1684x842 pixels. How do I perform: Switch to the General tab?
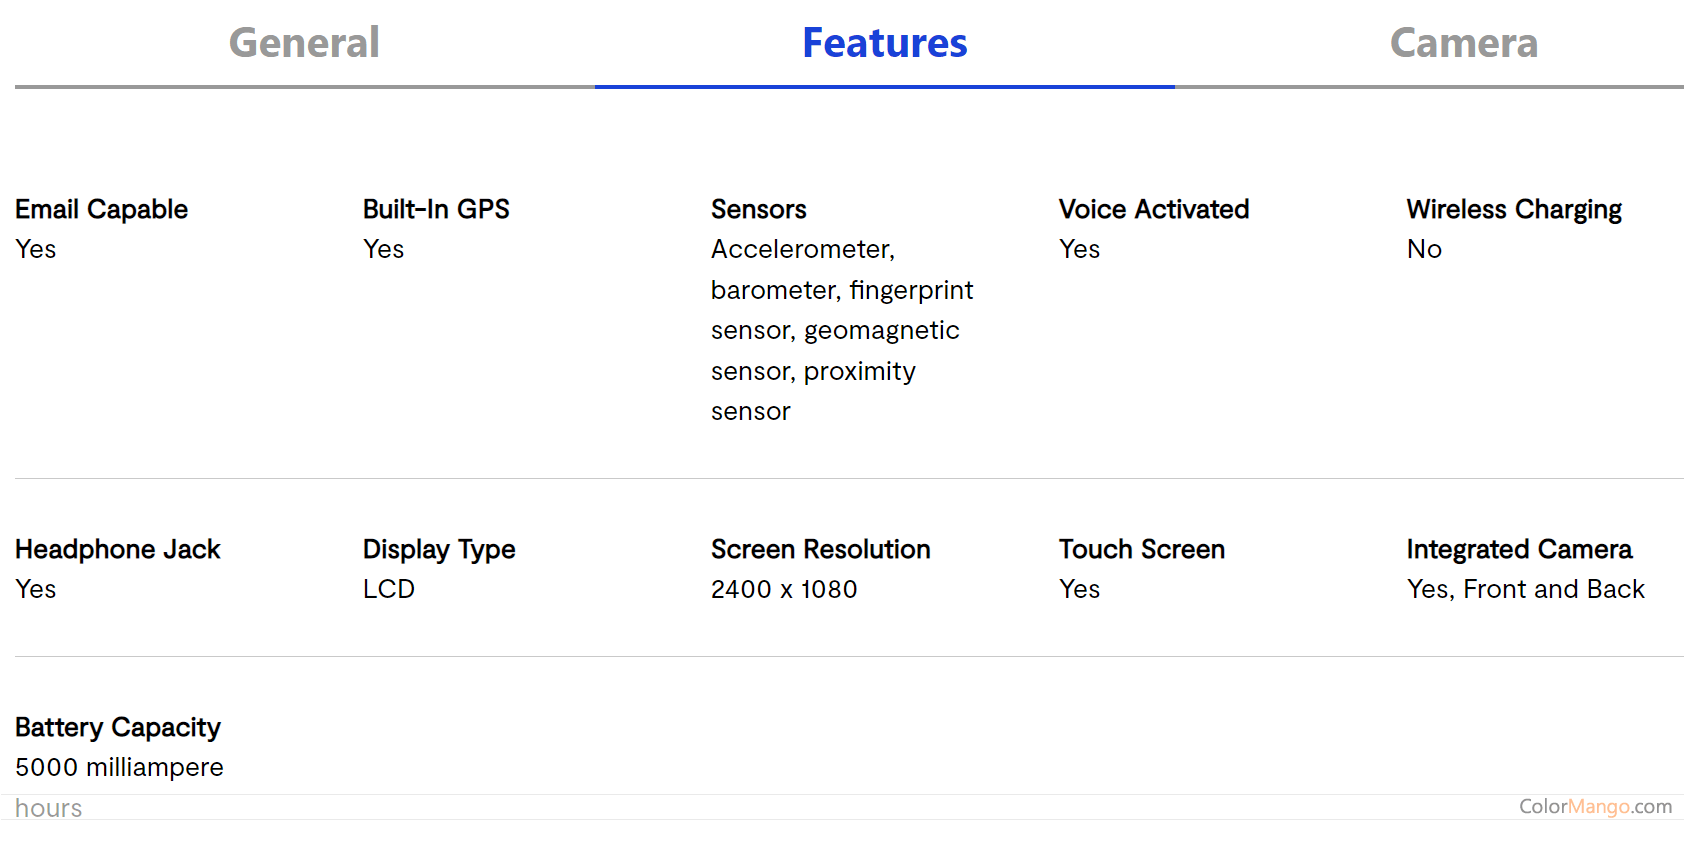point(304,43)
